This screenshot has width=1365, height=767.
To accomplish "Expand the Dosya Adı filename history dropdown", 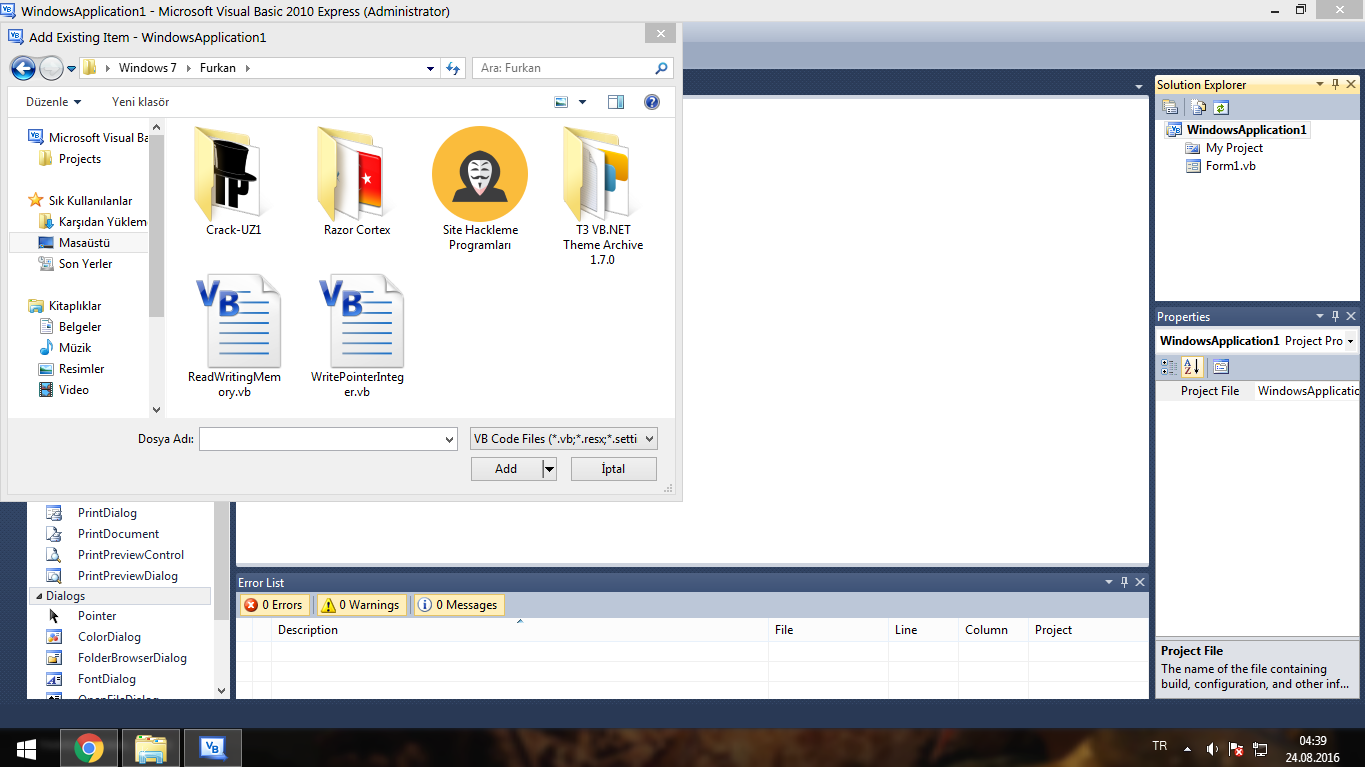I will (x=449, y=439).
